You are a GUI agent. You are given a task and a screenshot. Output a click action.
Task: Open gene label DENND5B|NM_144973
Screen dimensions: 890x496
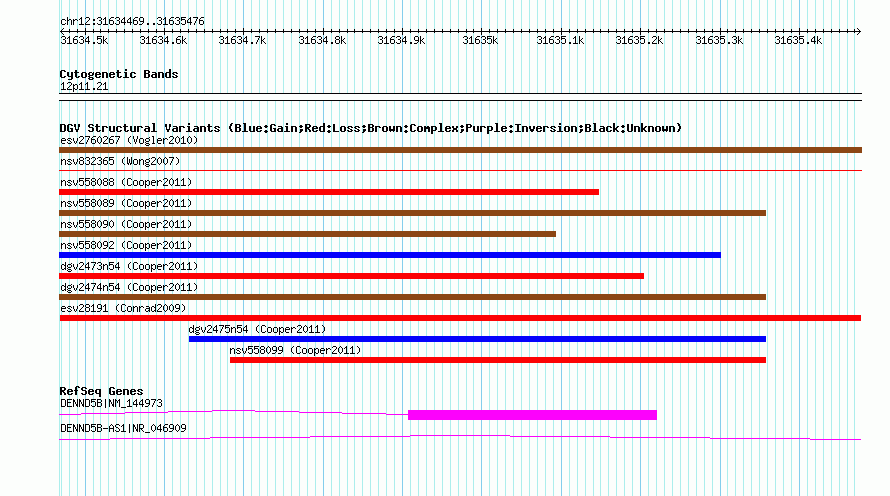click(x=111, y=403)
